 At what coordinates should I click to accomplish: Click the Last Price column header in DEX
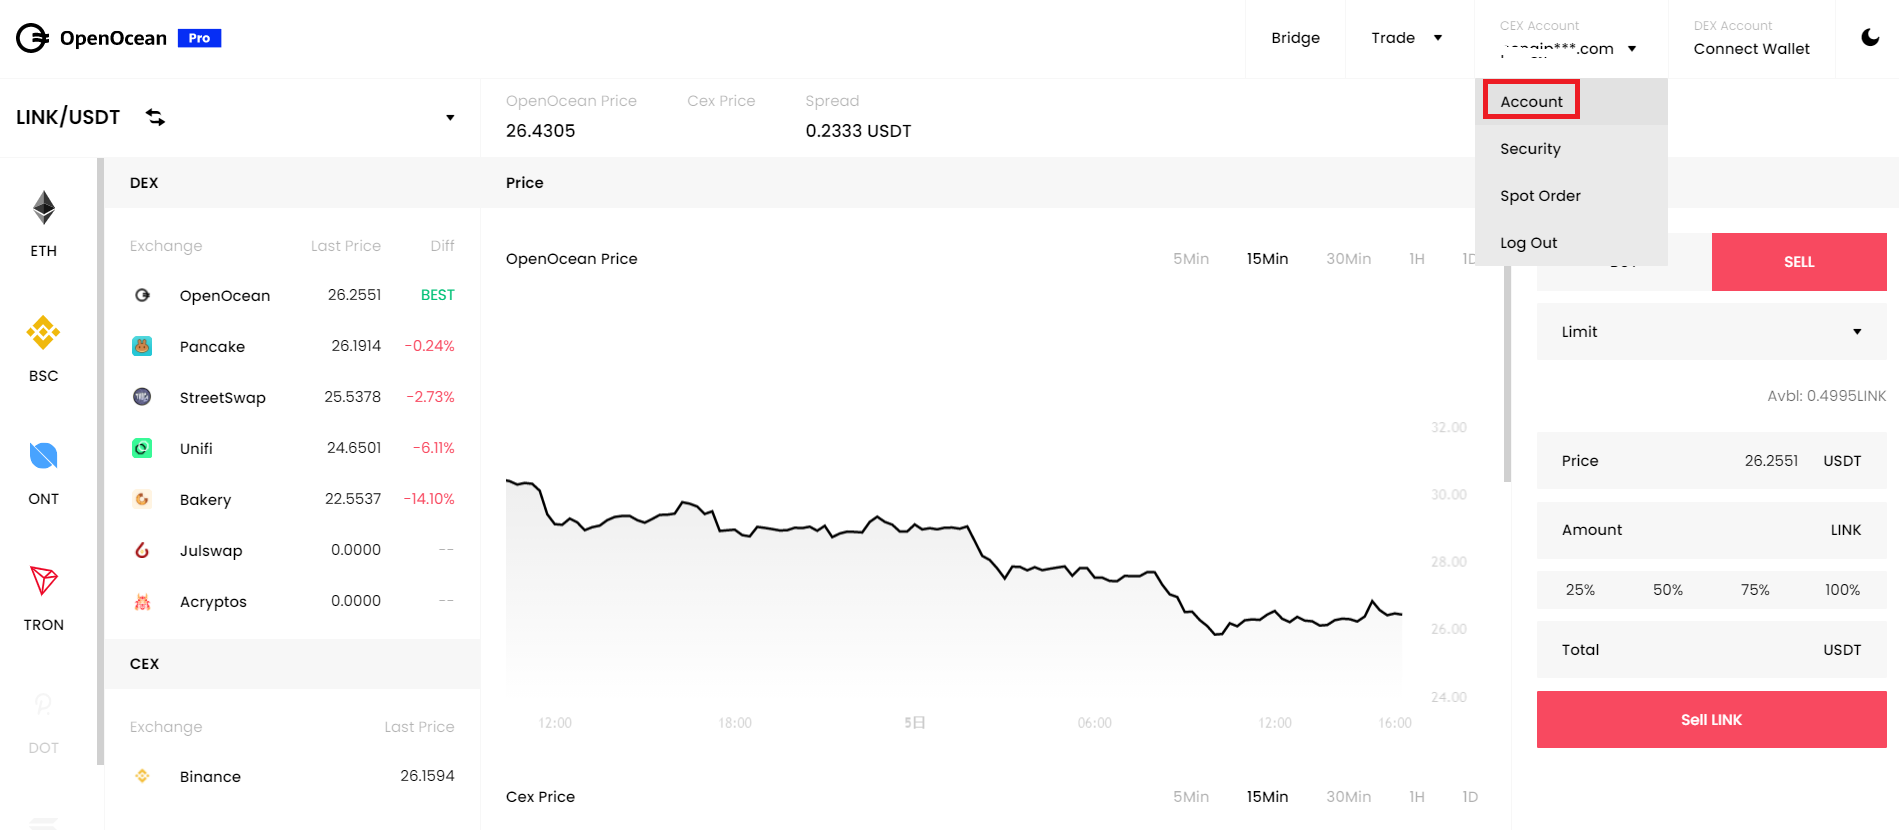[345, 246]
